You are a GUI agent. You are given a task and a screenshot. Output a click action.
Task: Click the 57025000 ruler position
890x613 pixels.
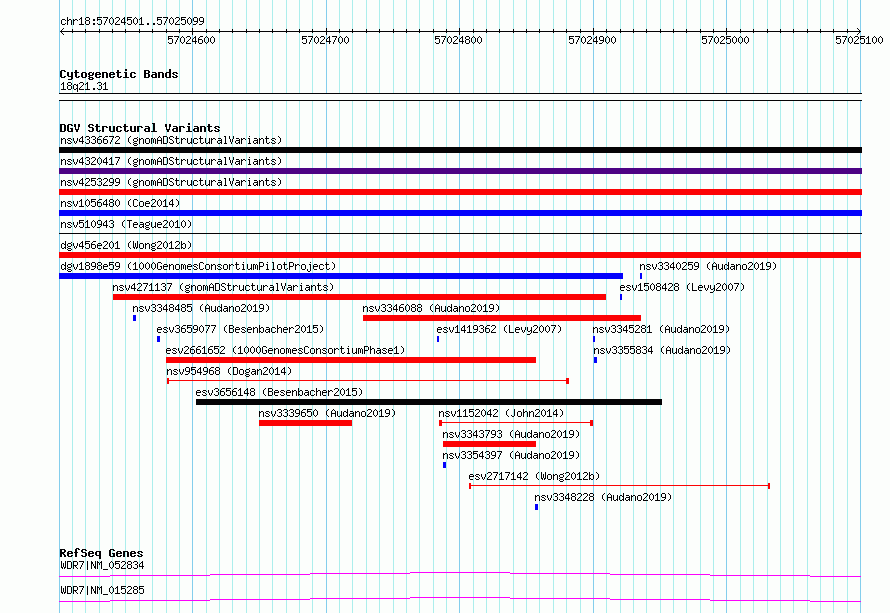coord(725,40)
